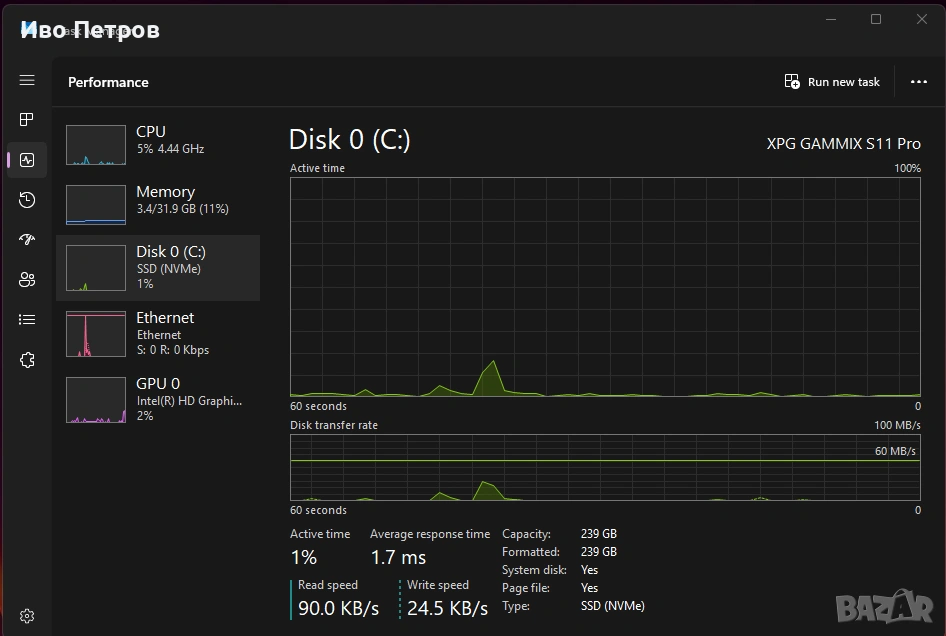This screenshot has width=946, height=636.
Task: Open the Services page icon
Action: tap(27, 360)
